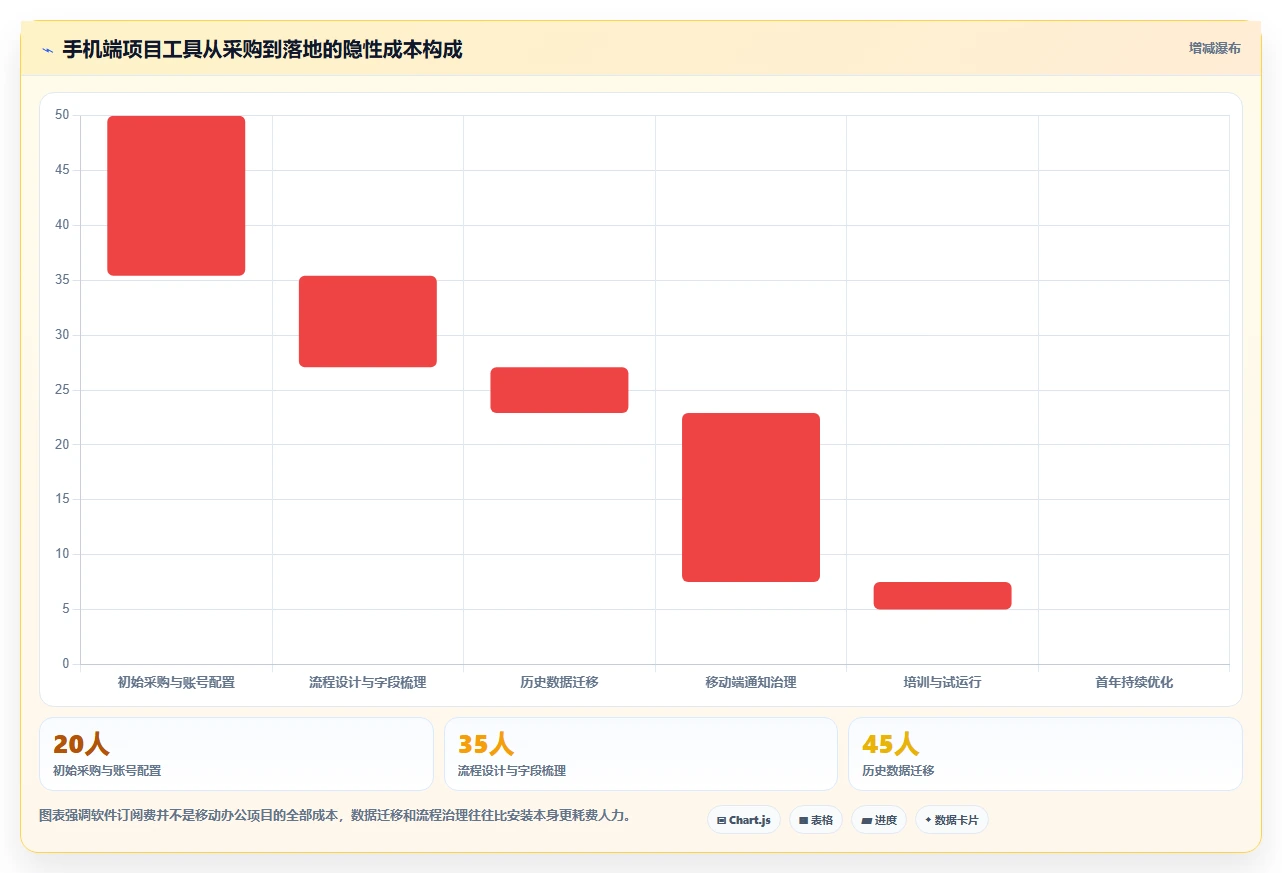Click the y-axis value 35
The width and height of the screenshot is (1282, 873).
coord(62,280)
